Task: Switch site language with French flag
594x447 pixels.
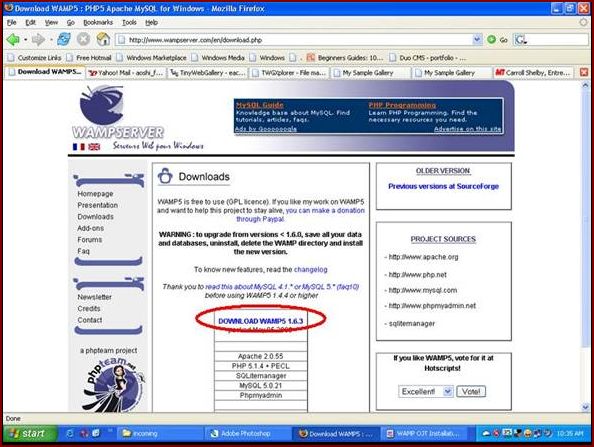Action: coord(78,147)
